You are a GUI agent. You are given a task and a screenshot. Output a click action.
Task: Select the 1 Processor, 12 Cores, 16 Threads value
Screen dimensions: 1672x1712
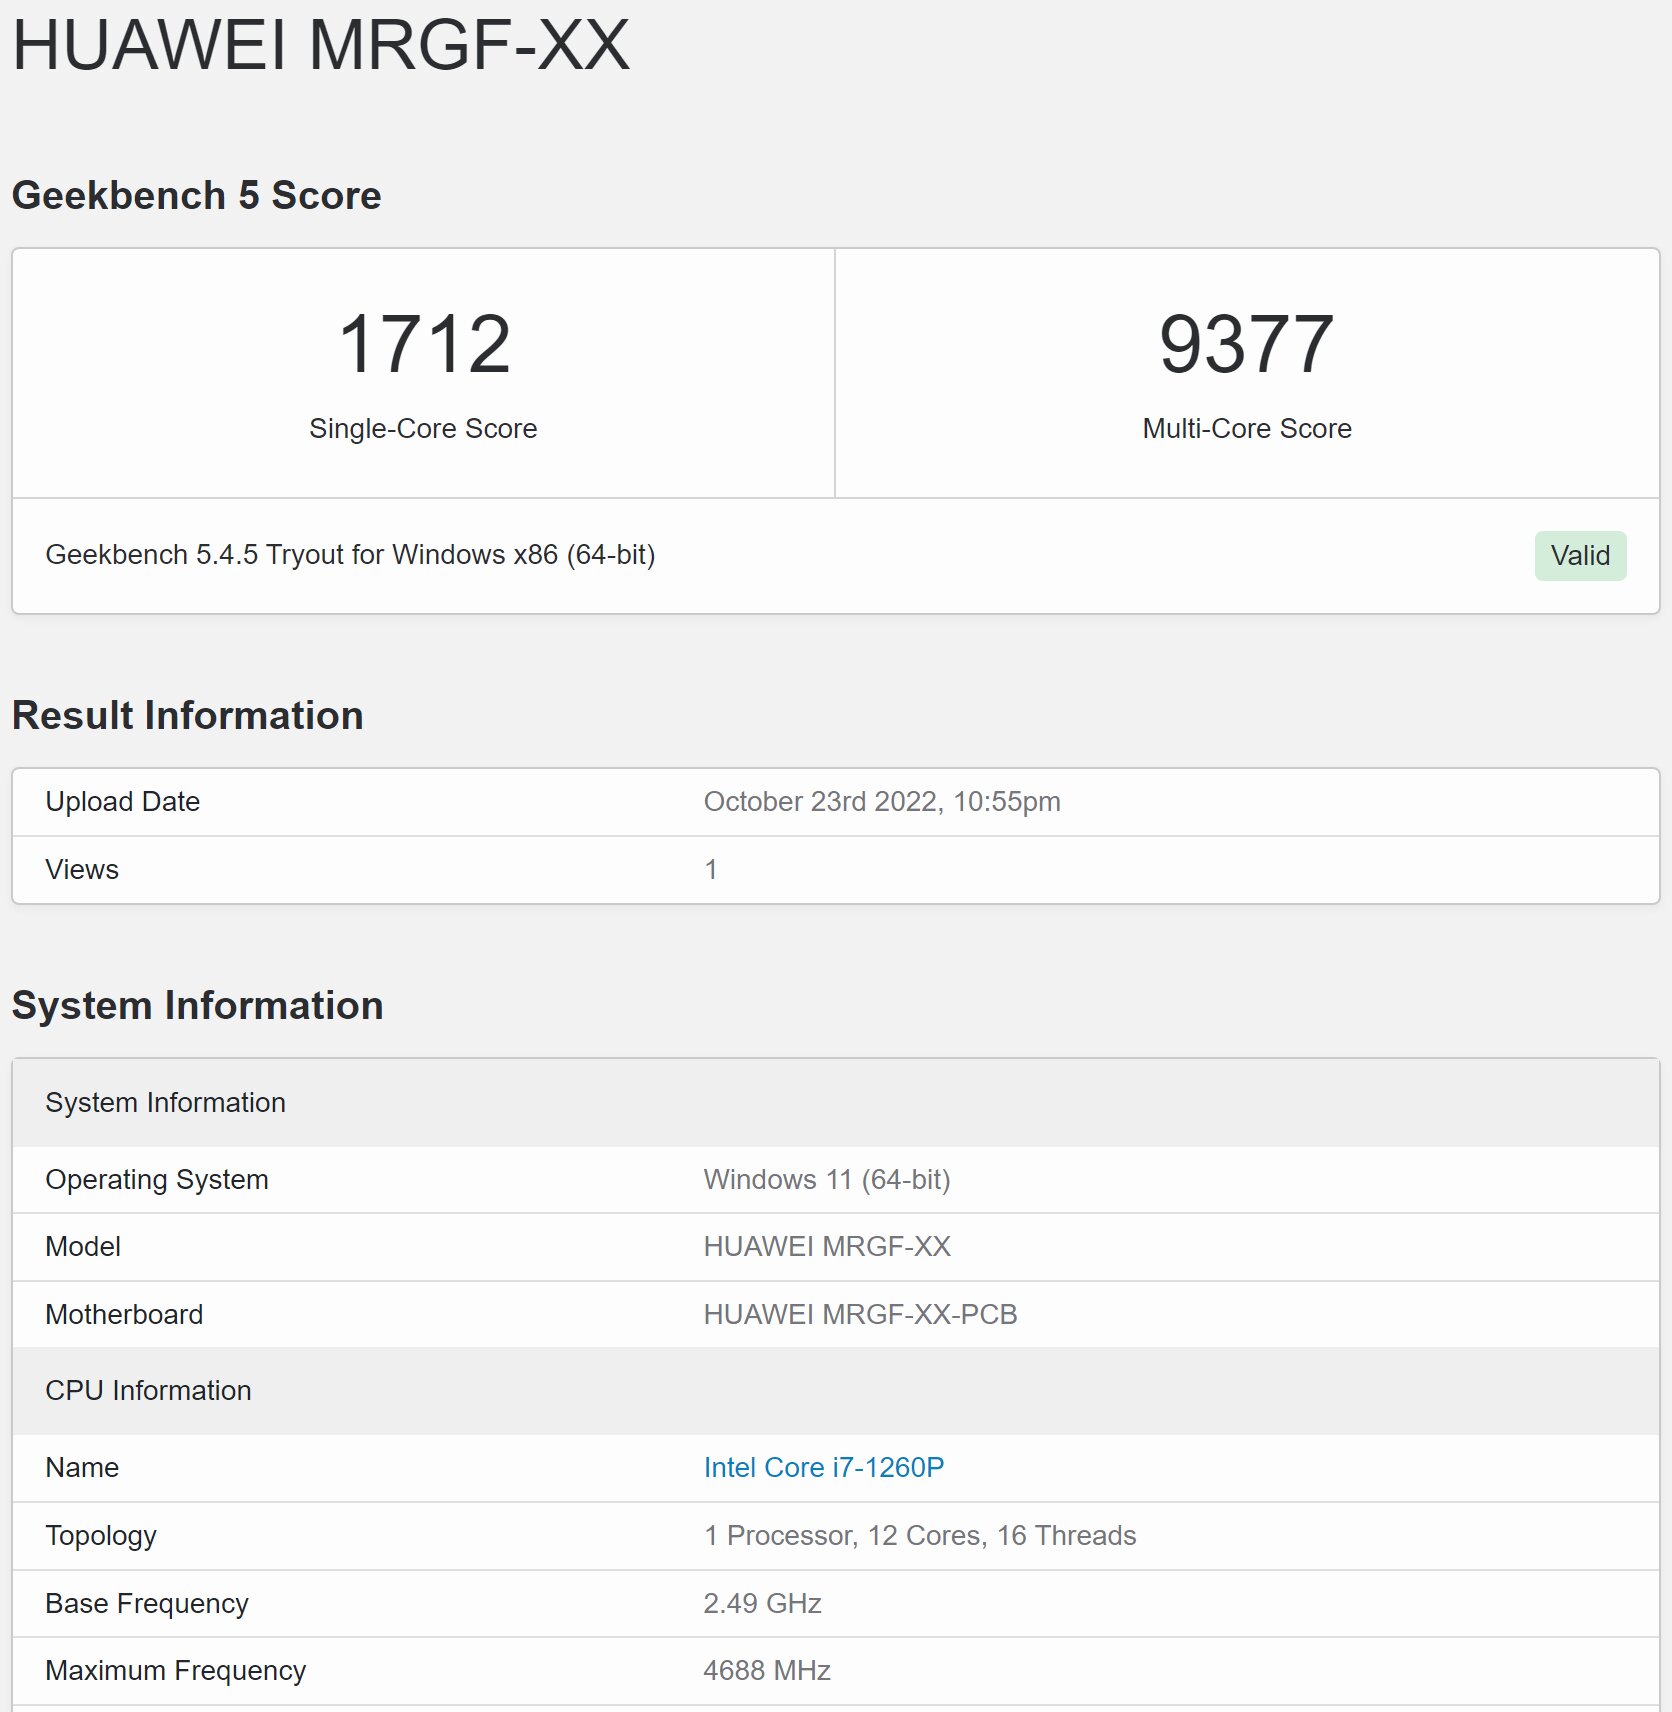point(920,1536)
